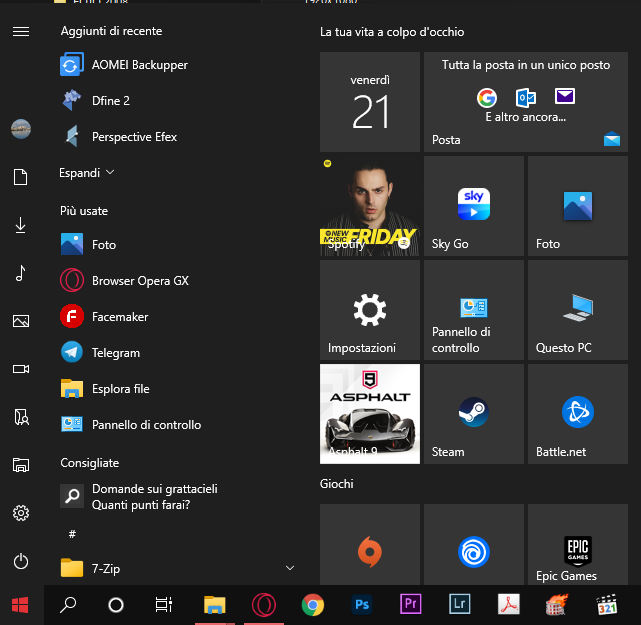This screenshot has width=641, height=625.
Task: Launch the Steam tile
Action: click(x=474, y=414)
